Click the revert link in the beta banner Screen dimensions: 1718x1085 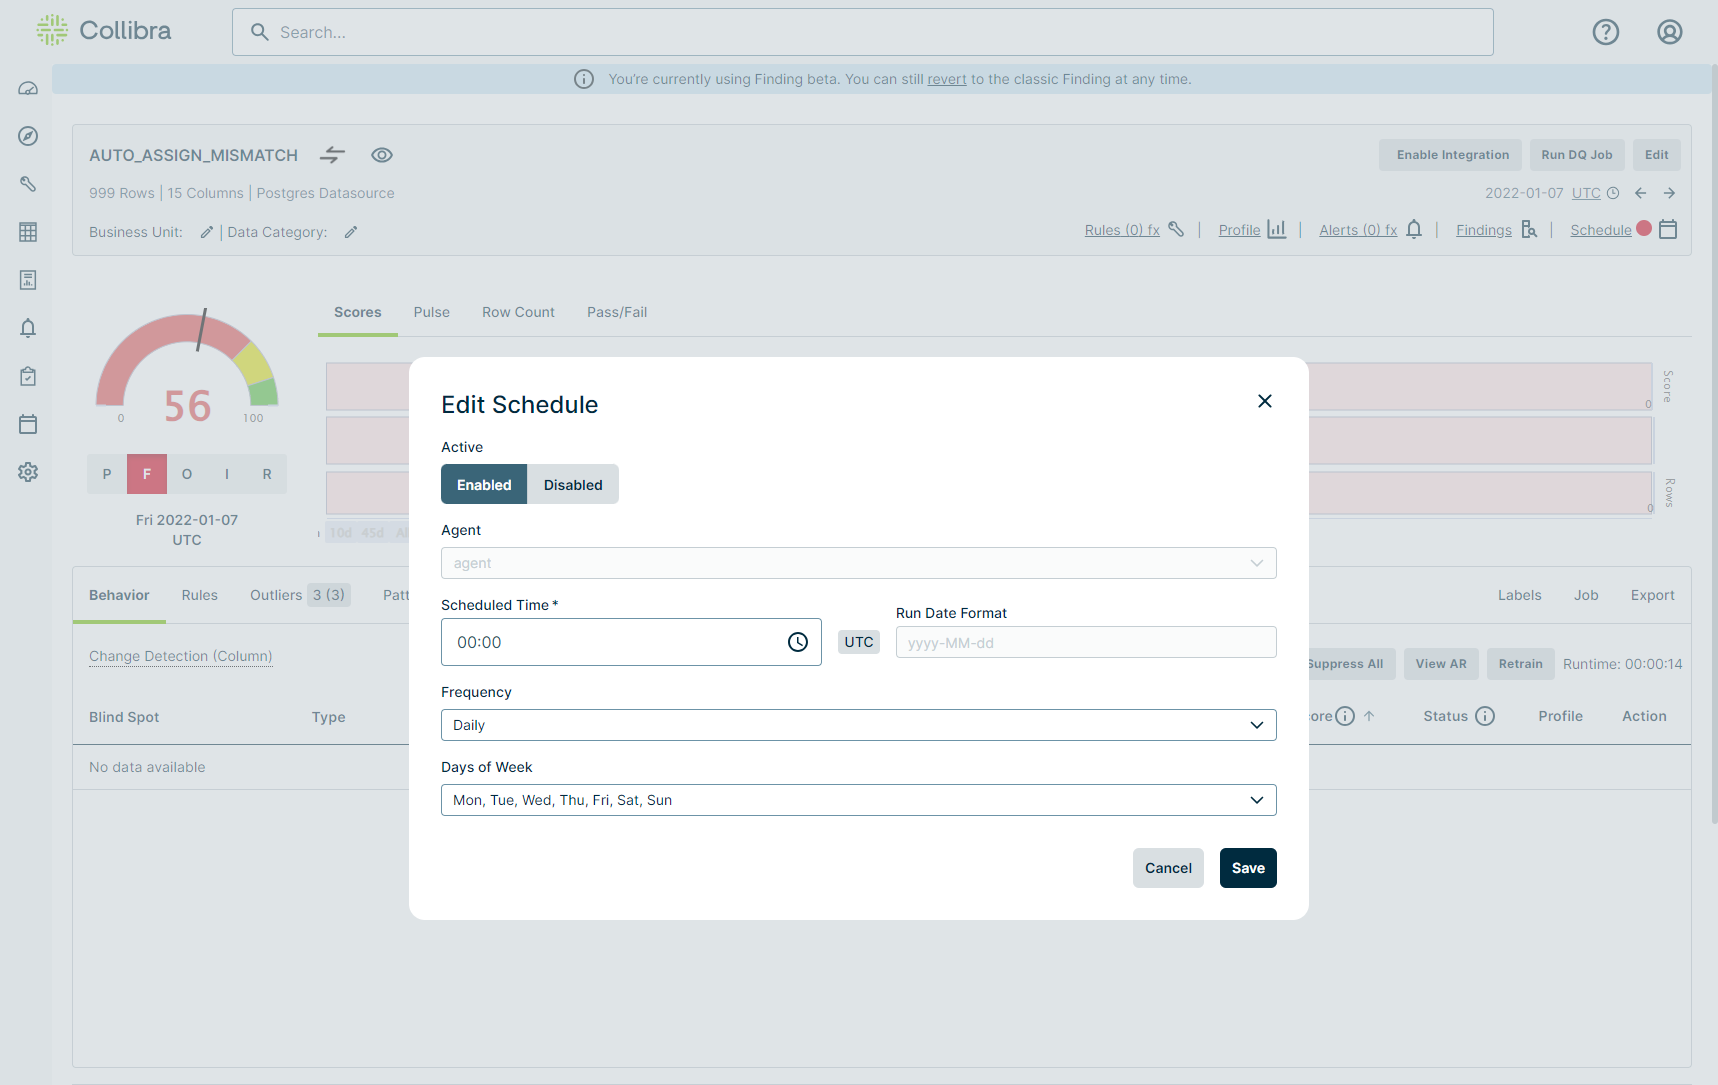click(946, 78)
